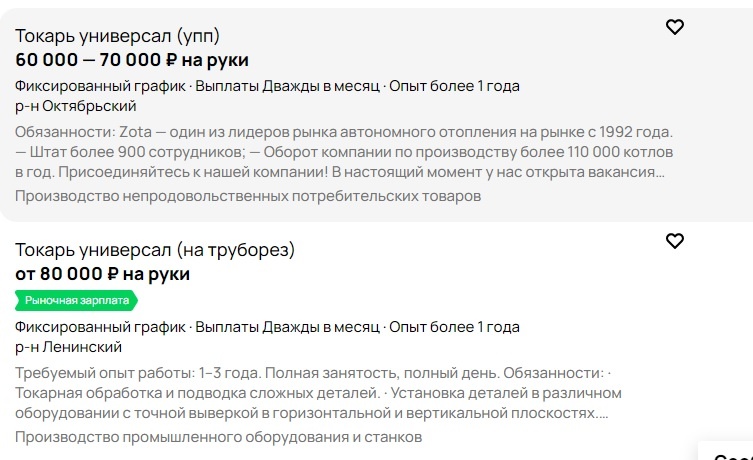Click "Фиксированный график" in the упп listing
The height and width of the screenshot is (460, 753).
101,86
